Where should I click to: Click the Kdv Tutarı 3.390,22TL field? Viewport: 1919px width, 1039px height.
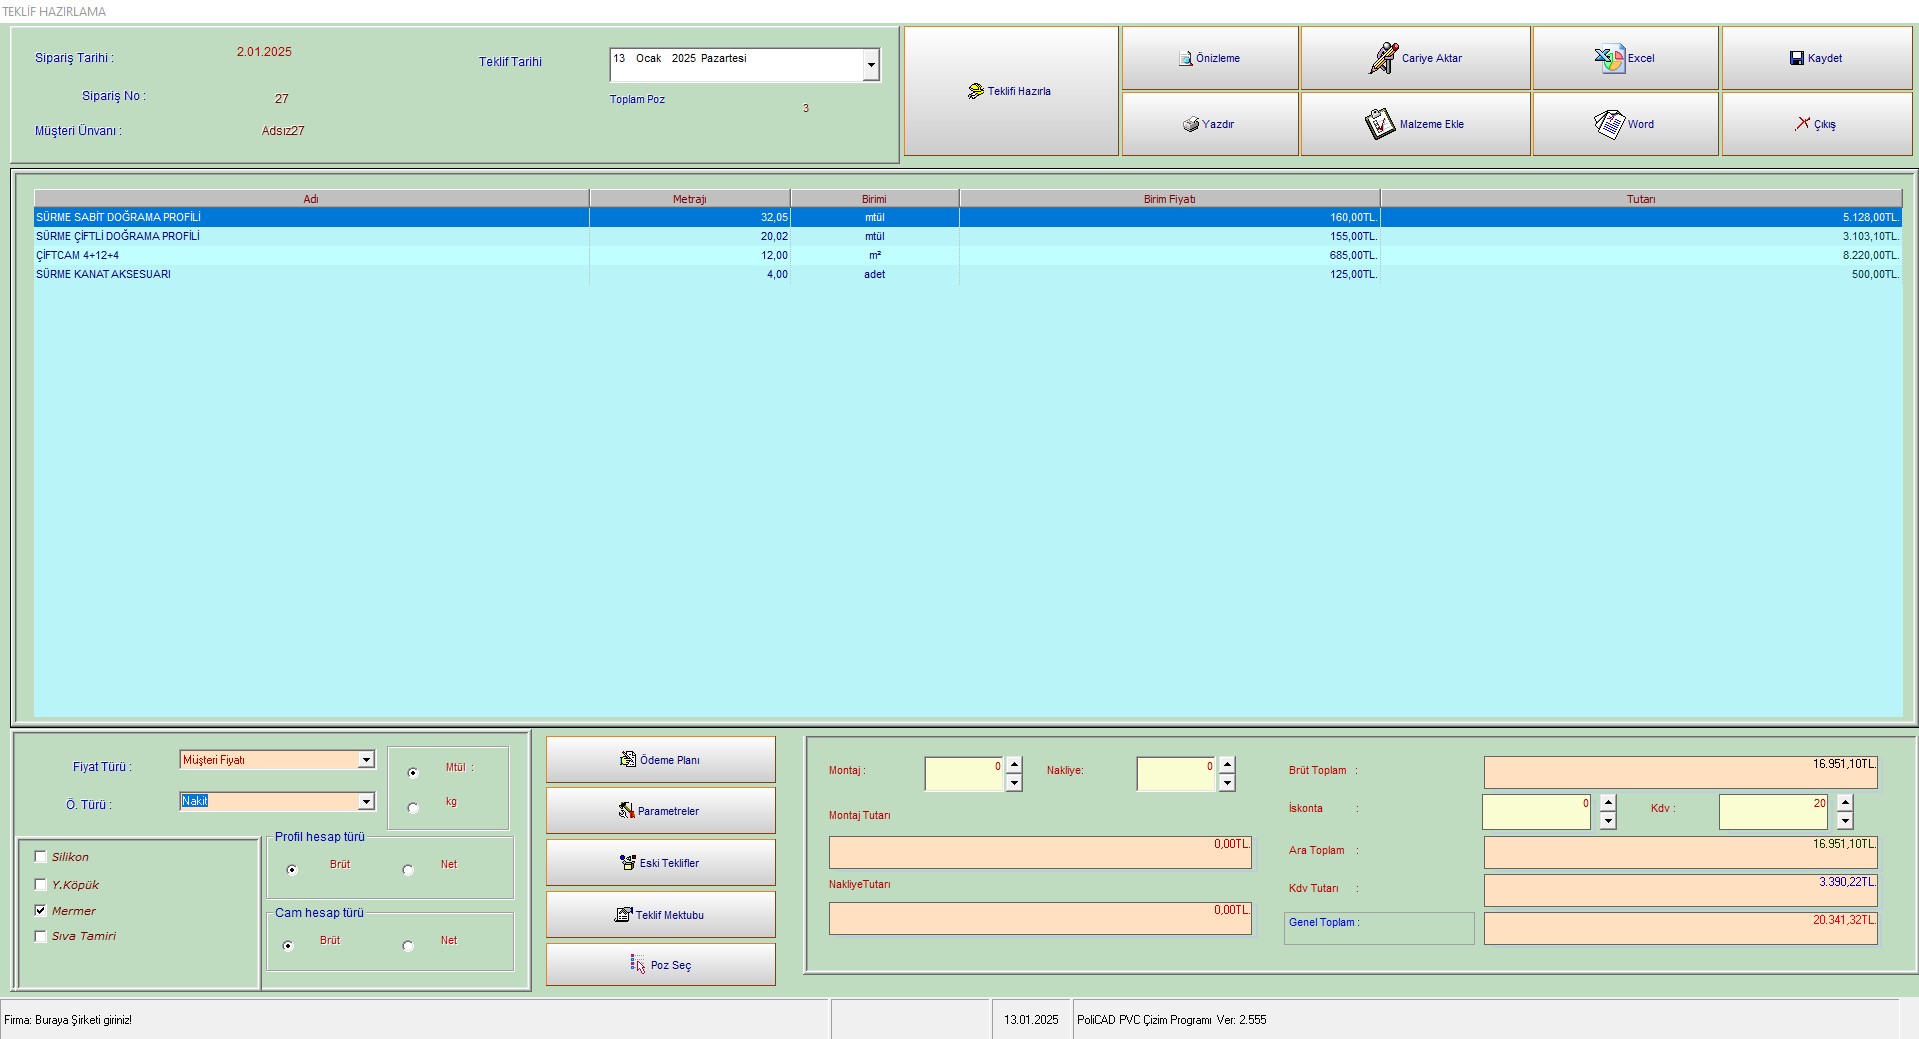click(x=1680, y=890)
